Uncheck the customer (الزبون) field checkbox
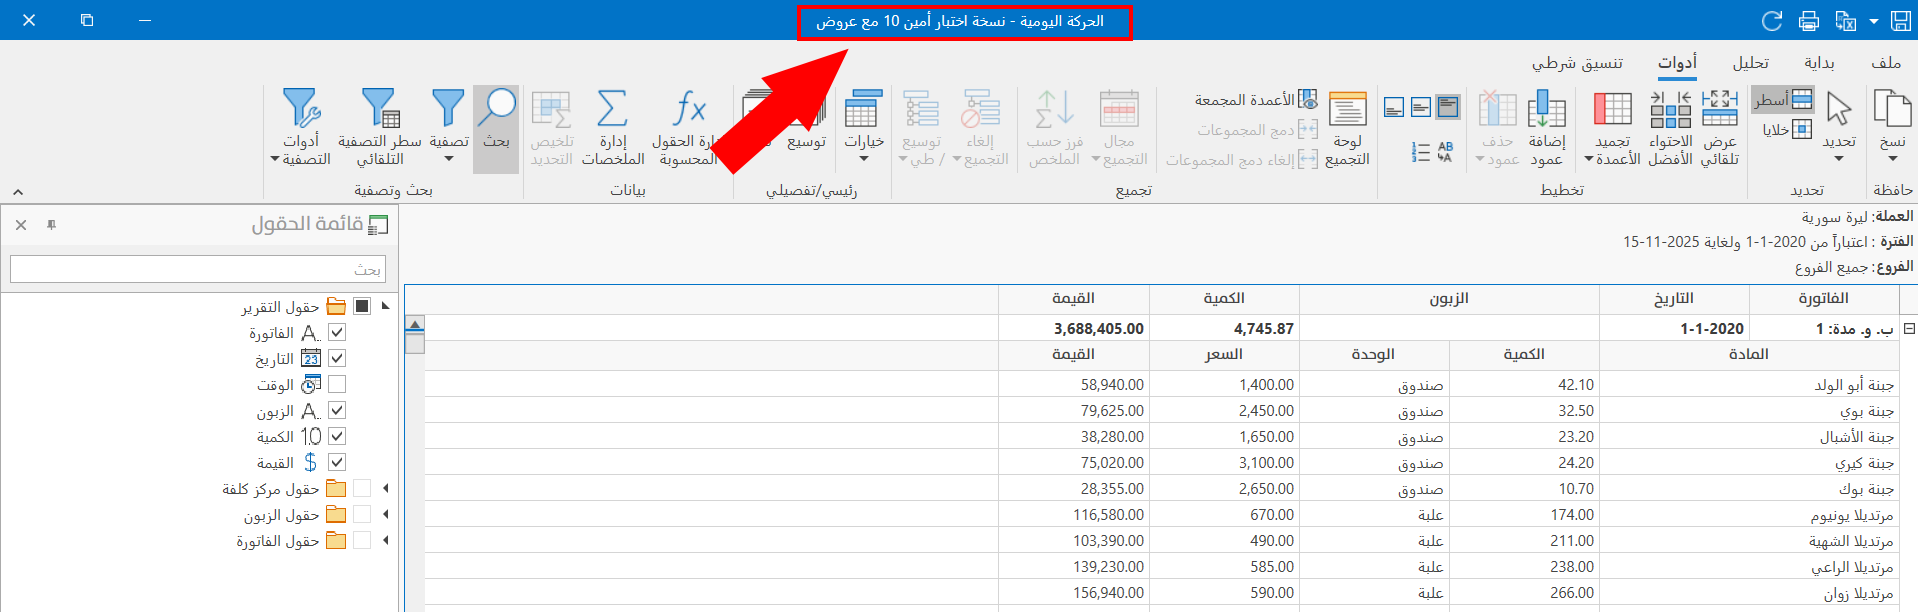The height and width of the screenshot is (612, 1918). [337, 410]
